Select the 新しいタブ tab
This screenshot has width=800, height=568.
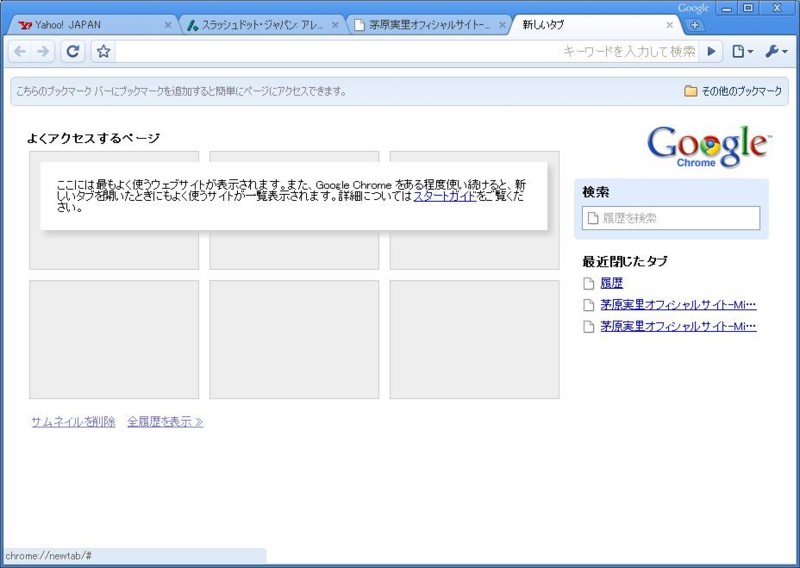coord(592,25)
